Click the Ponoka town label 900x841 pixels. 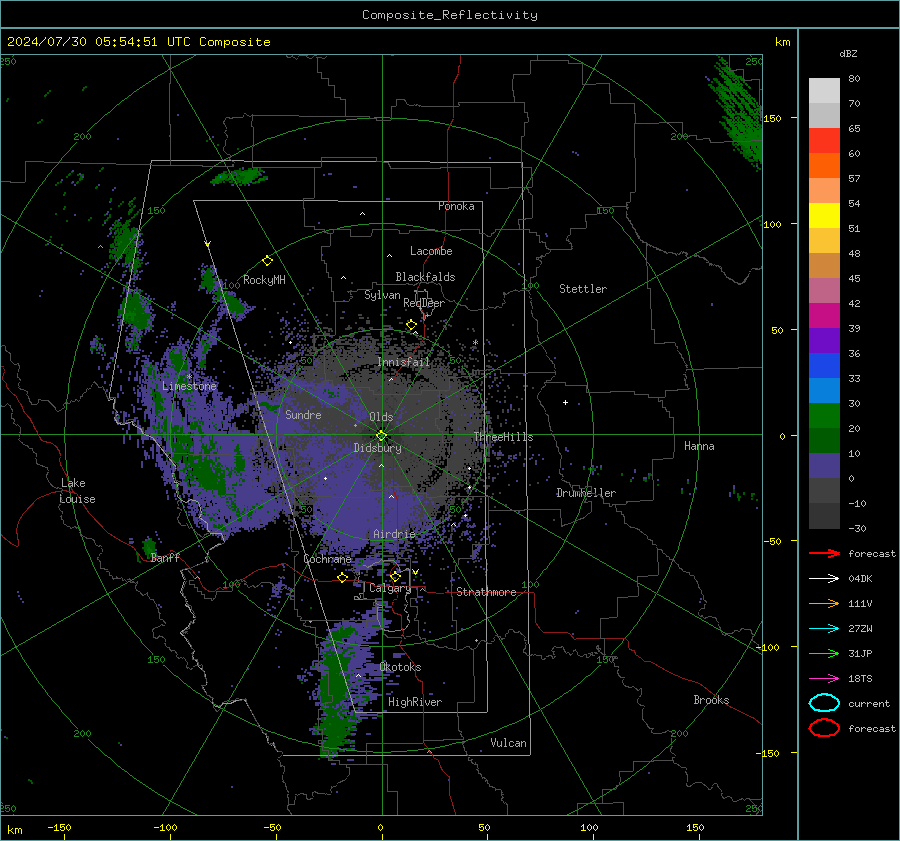[456, 206]
